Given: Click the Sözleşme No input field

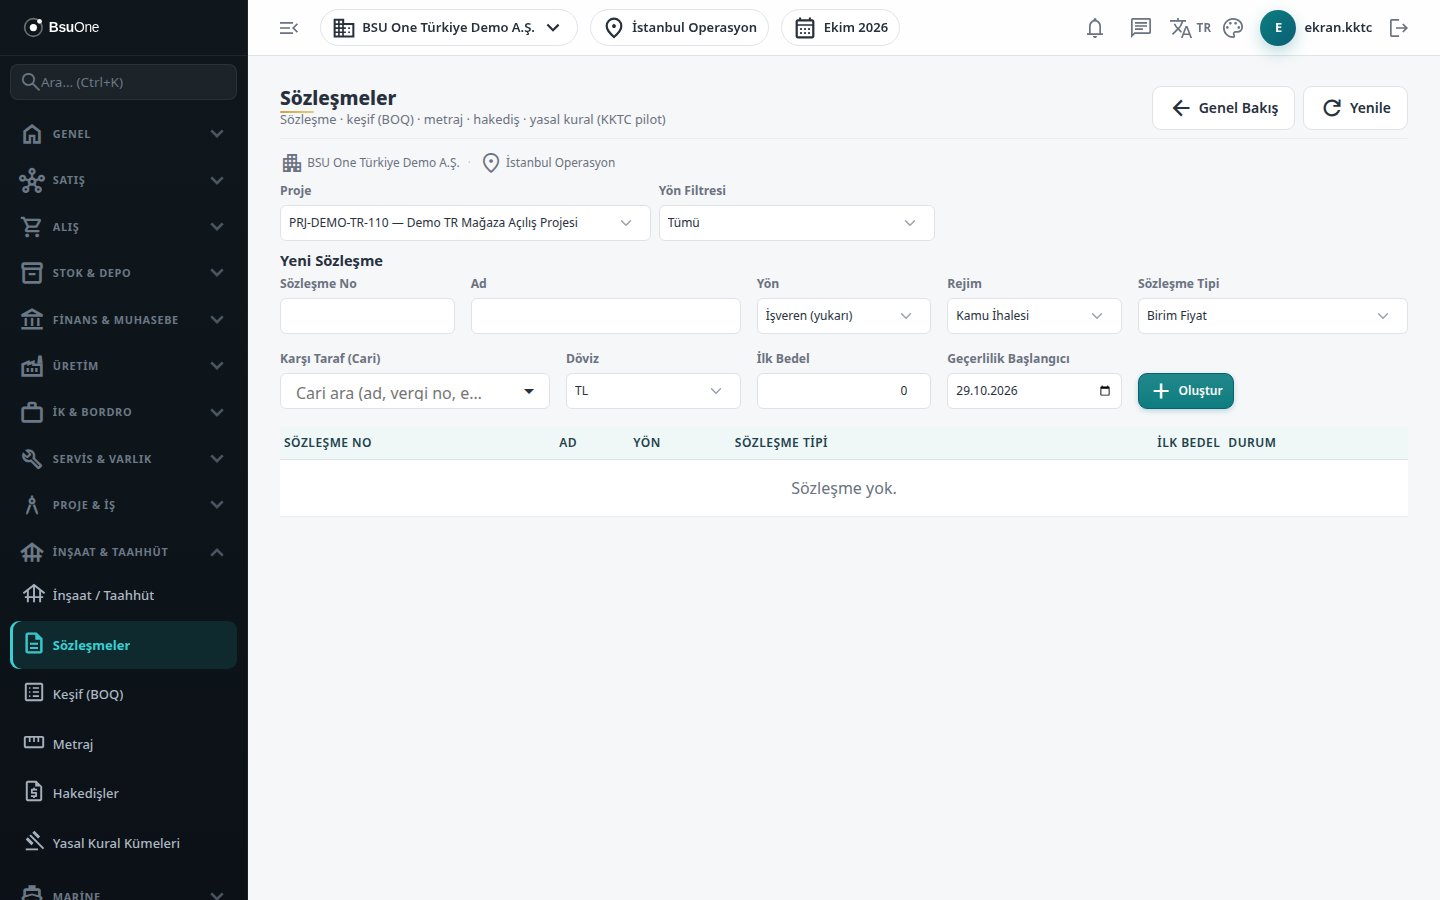Looking at the screenshot, I should point(367,316).
